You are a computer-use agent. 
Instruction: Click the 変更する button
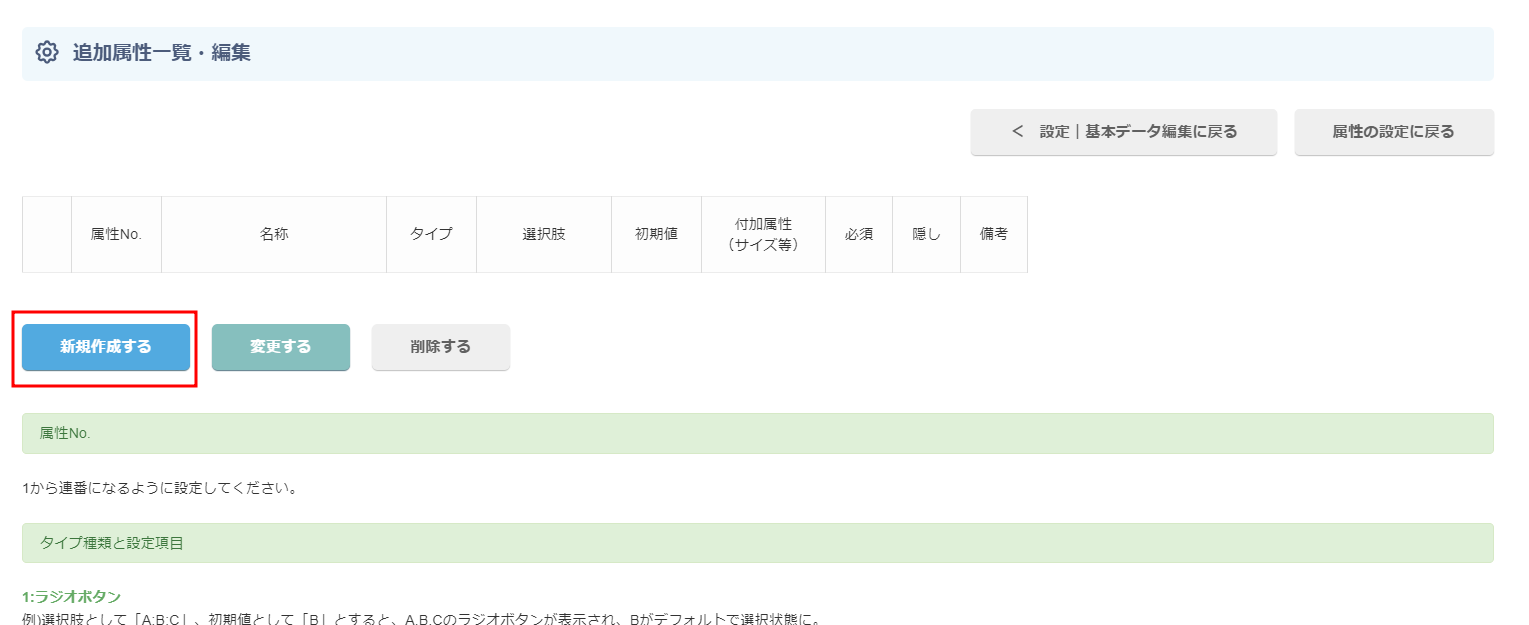click(281, 347)
